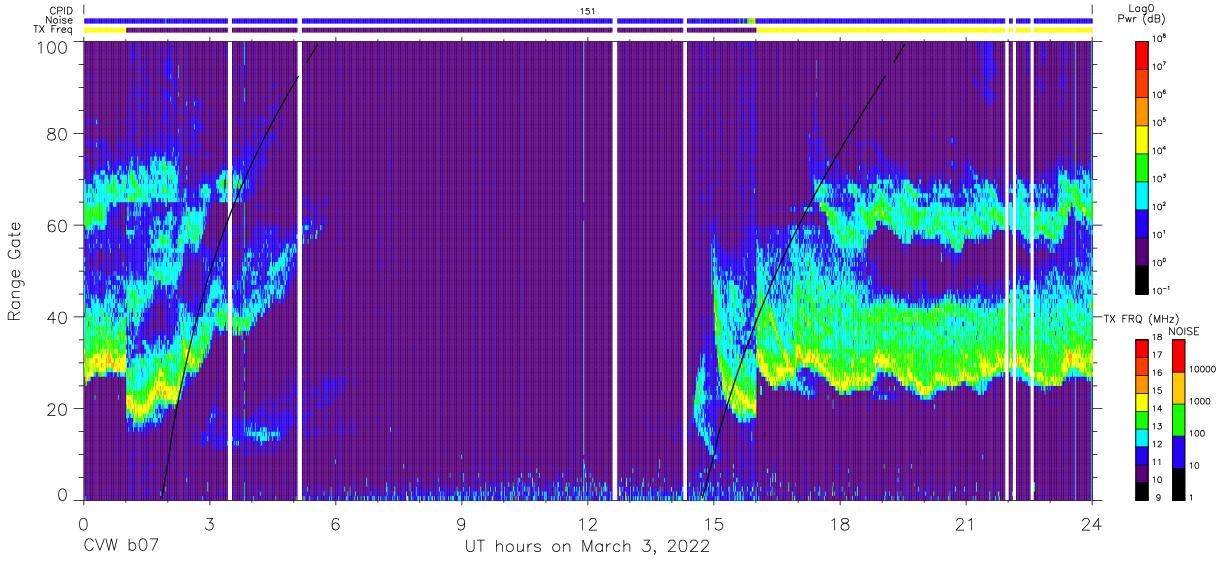
Task: Click the yellow segment of TX FRQ colorbar
Action: click(x=1142, y=402)
